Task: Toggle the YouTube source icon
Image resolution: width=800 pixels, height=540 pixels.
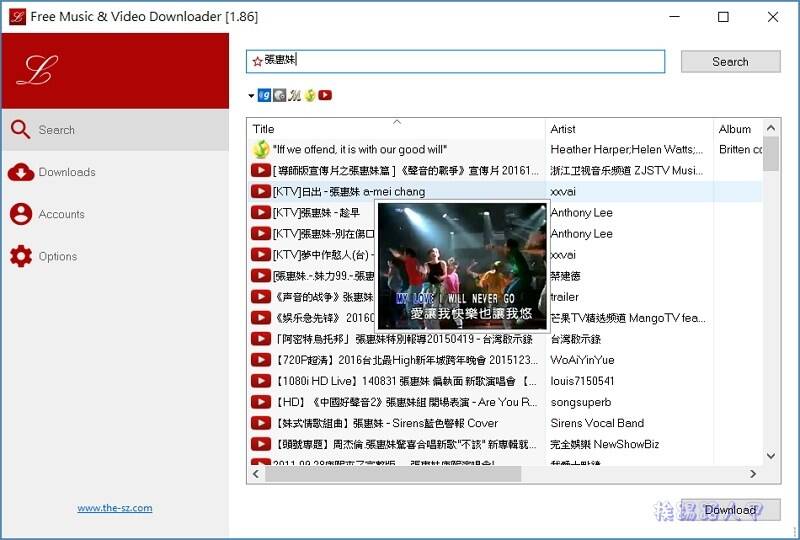Action: pyautogui.click(x=325, y=95)
